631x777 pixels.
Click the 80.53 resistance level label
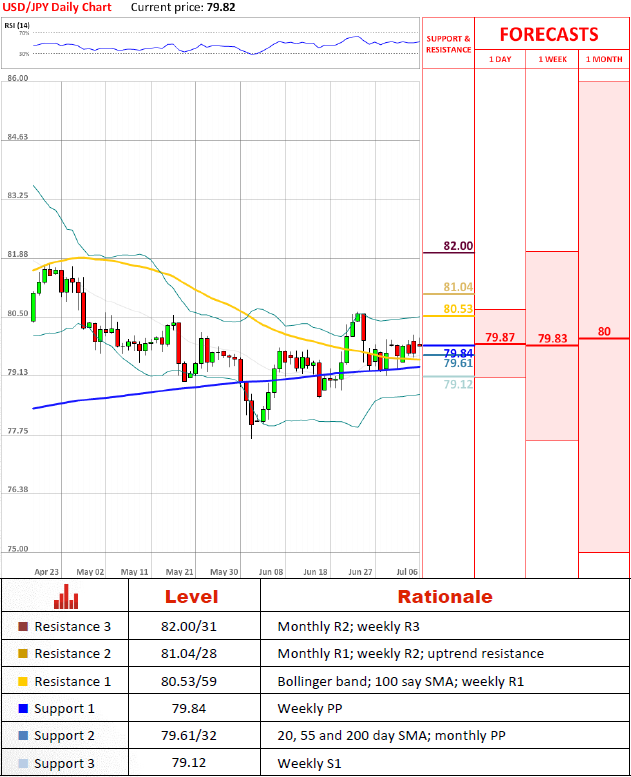(x=458, y=309)
